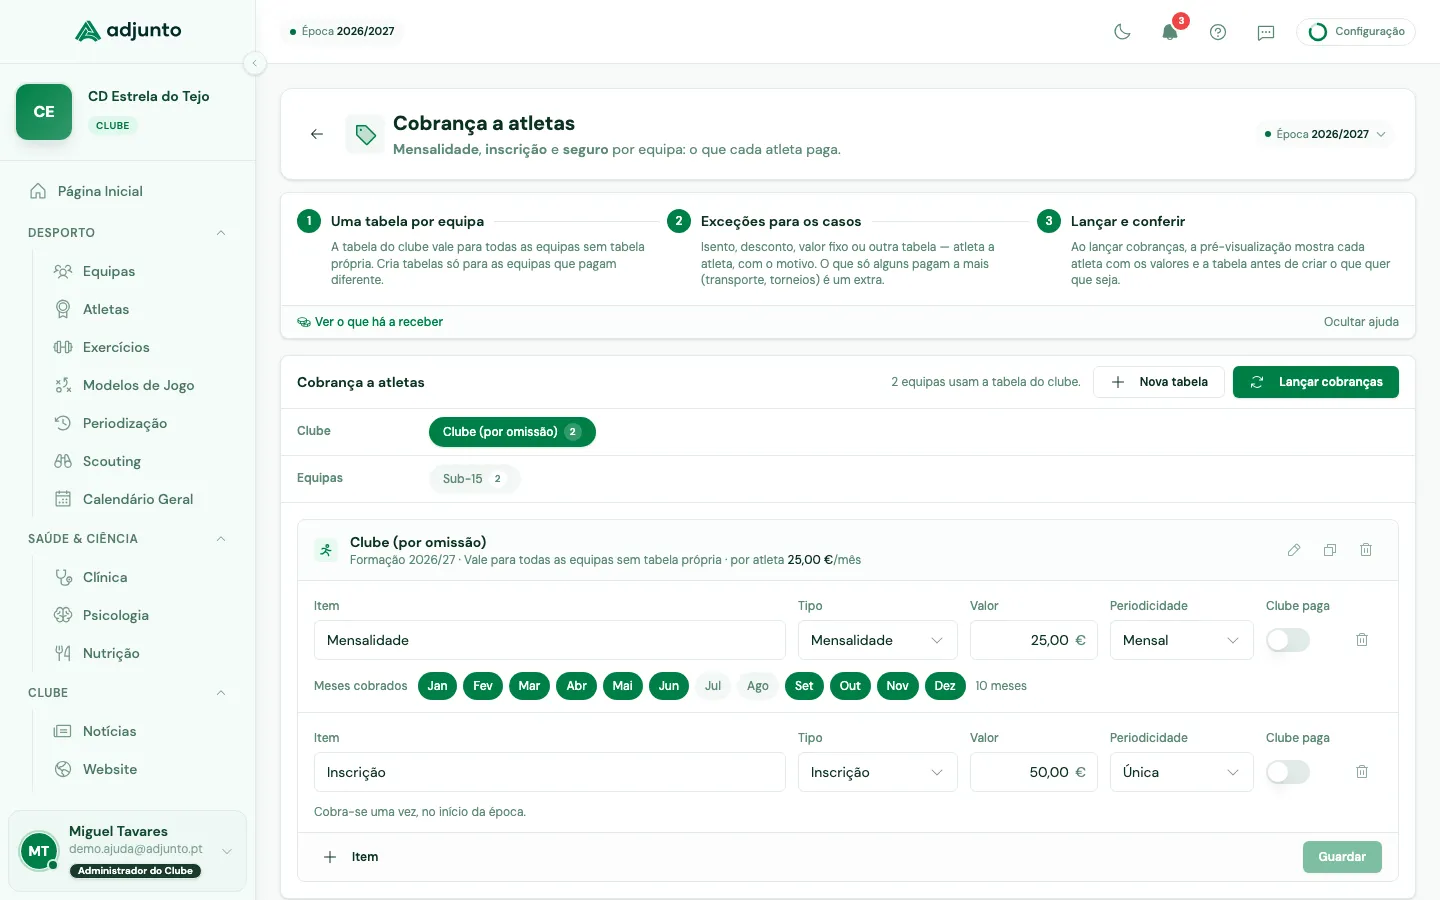The image size is (1440, 900).
Task: Go back using the left arrow
Action: (317, 134)
